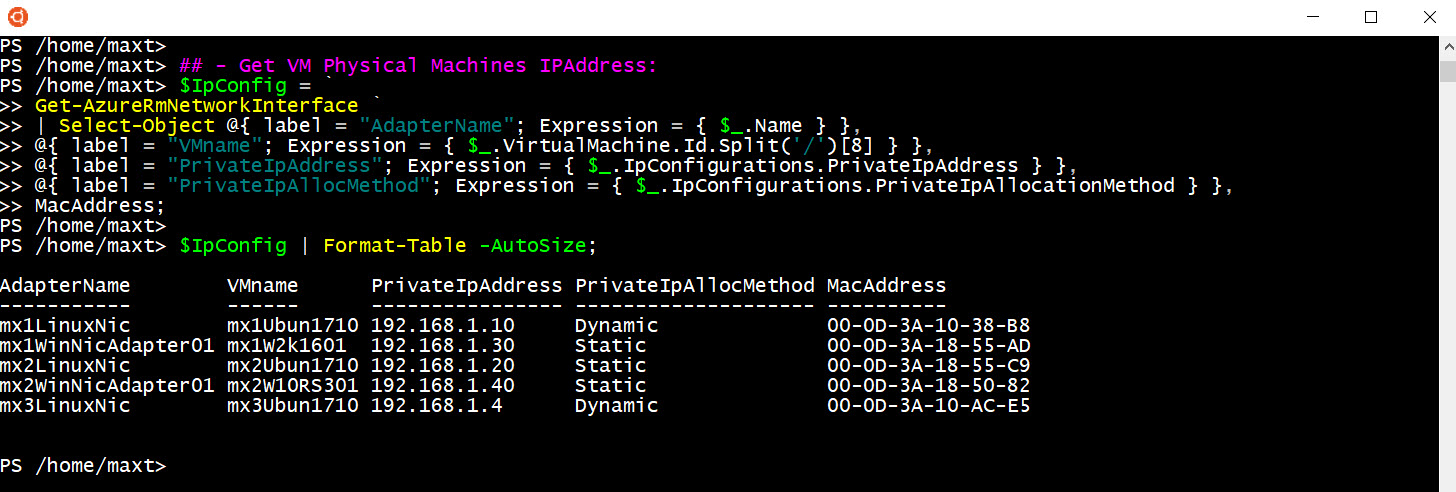Click the bottom empty PS /home/maxt> prompt
This screenshot has width=1456, height=492.
tap(83, 466)
